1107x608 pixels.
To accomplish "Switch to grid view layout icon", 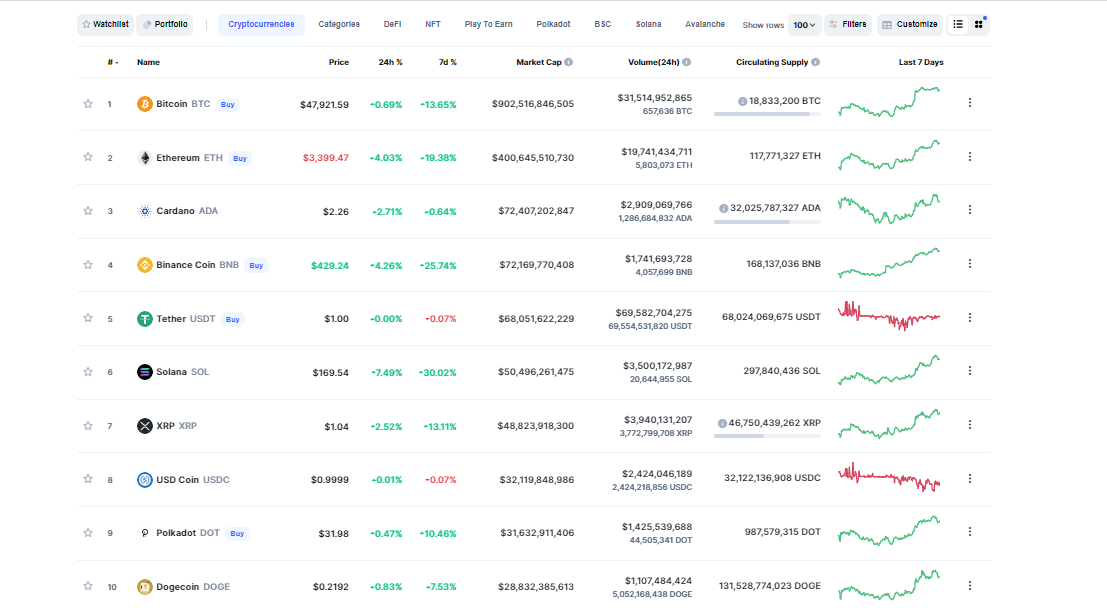I will [x=979, y=24].
